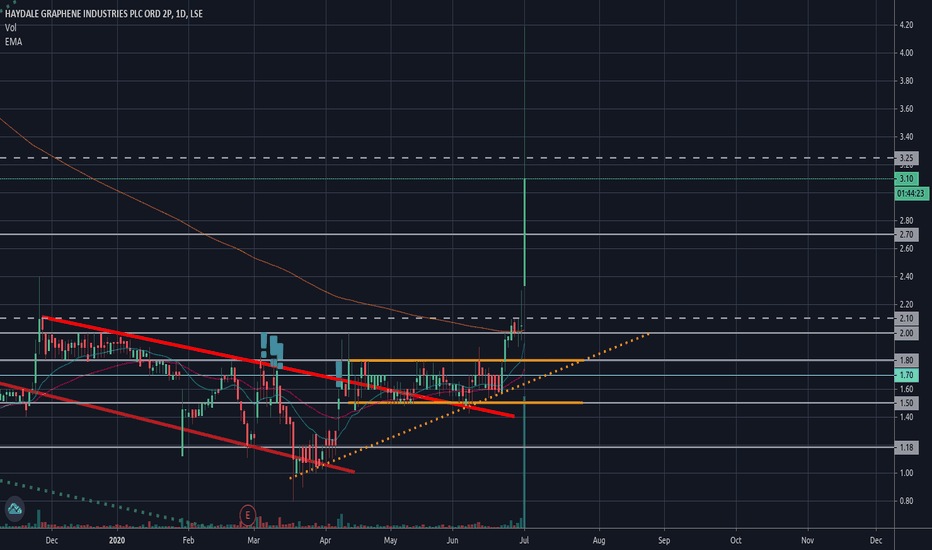Click the Nov label on time axis
932x550 pixels.
pos(807,540)
